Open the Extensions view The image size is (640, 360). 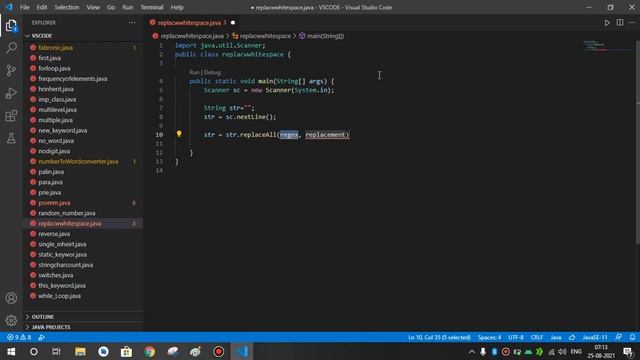click(x=11, y=116)
